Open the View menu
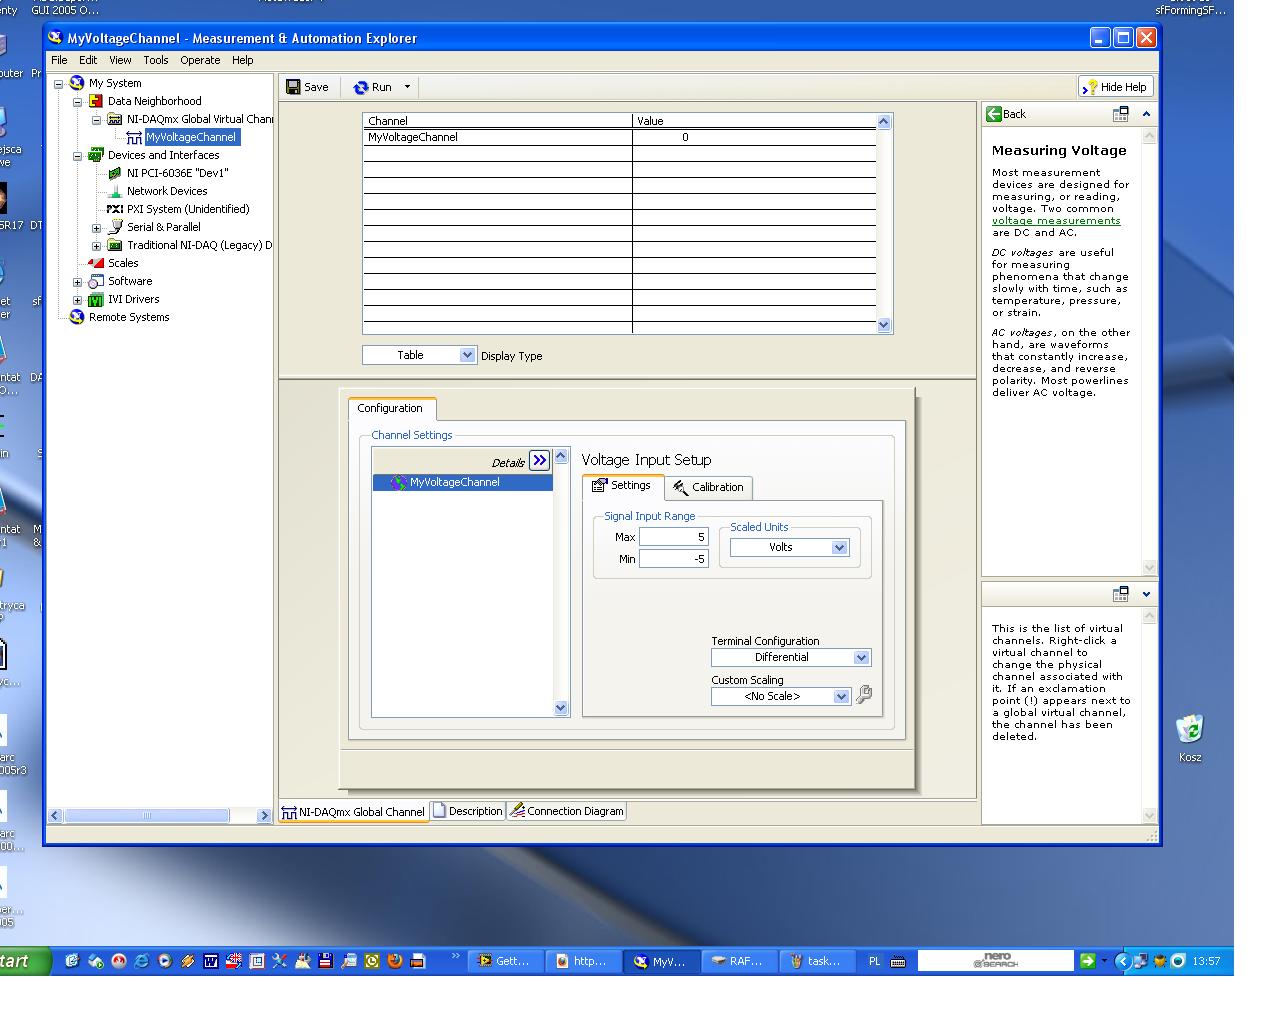 tap(120, 60)
